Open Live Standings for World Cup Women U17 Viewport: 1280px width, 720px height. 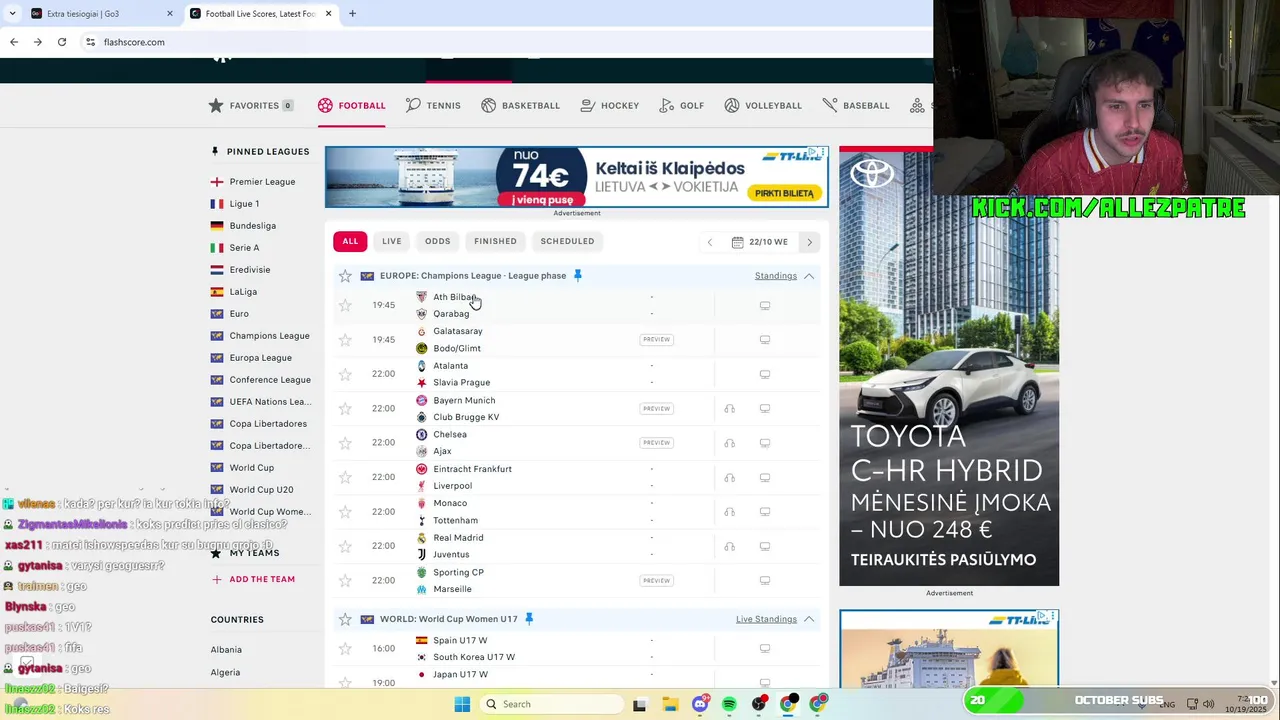pyautogui.click(x=766, y=619)
